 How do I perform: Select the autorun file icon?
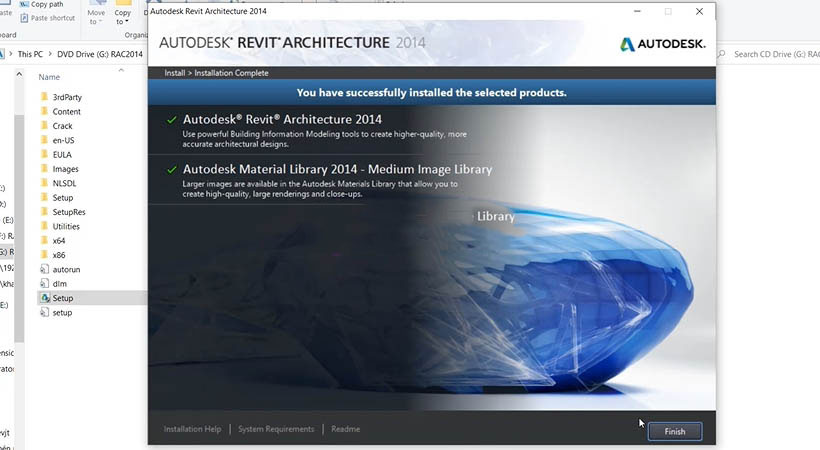click(44, 269)
